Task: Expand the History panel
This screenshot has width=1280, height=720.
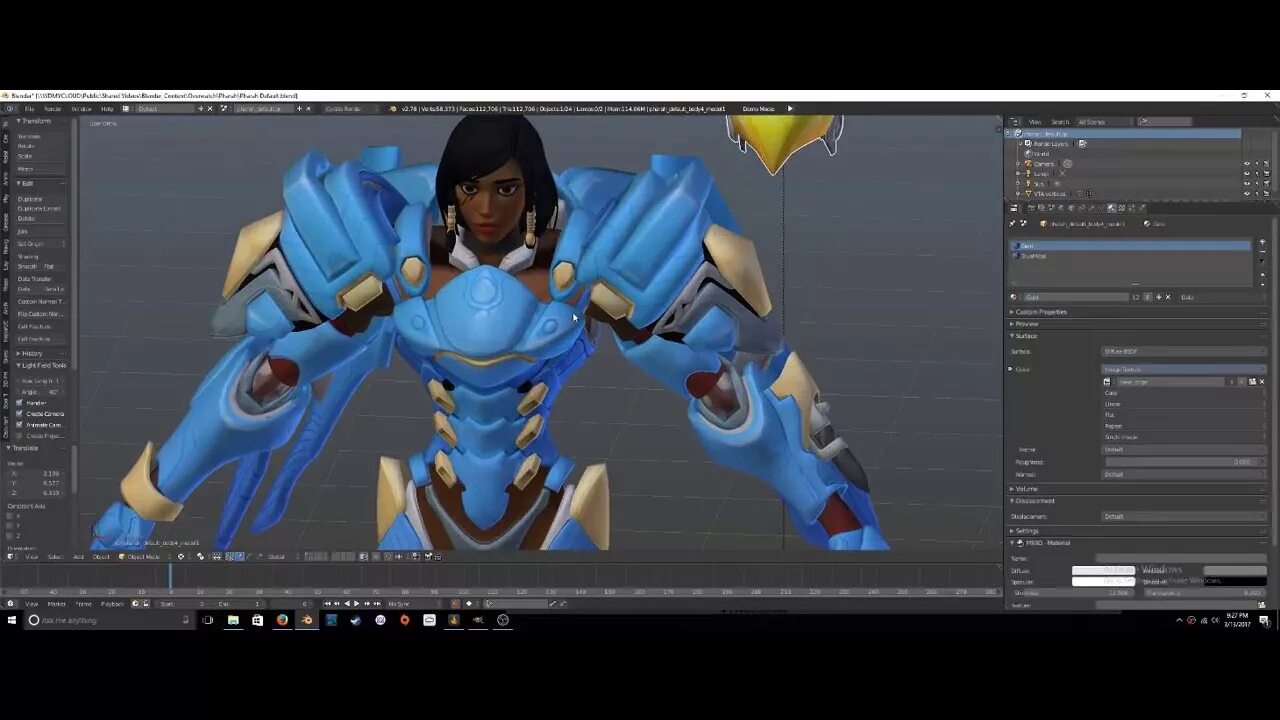Action: click(38, 353)
